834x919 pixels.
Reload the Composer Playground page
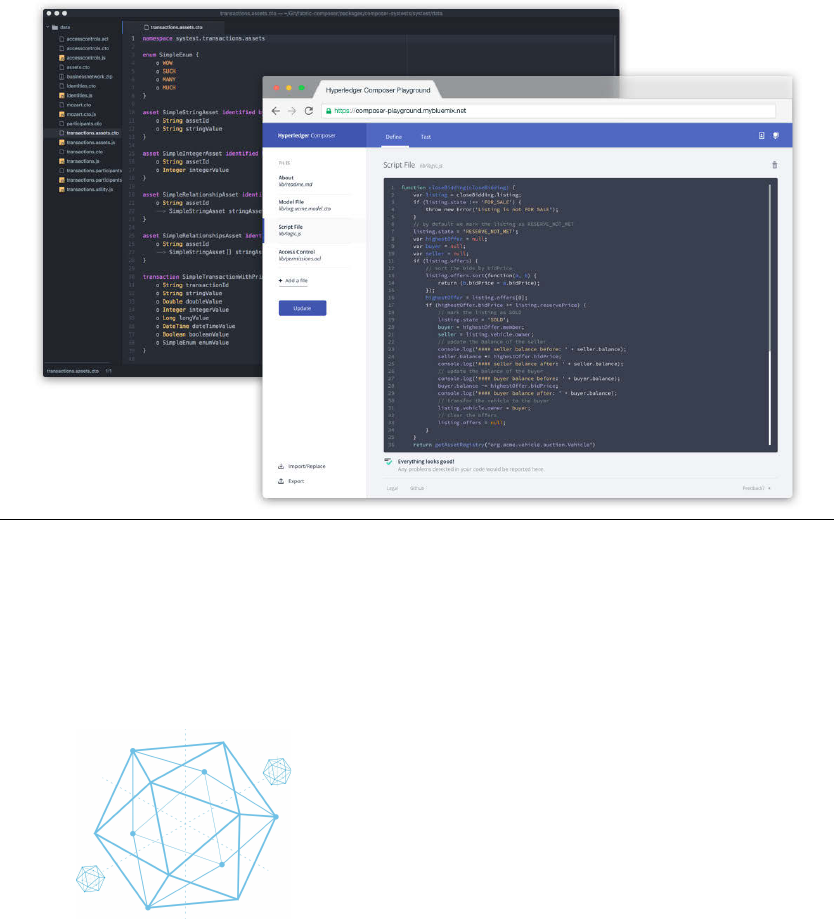[x=309, y=111]
